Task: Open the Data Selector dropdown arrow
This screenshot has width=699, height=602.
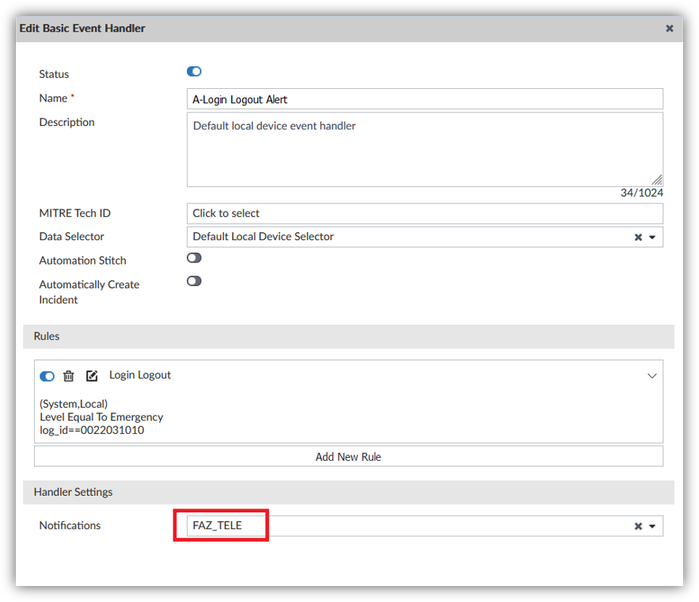Action: tap(652, 237)
